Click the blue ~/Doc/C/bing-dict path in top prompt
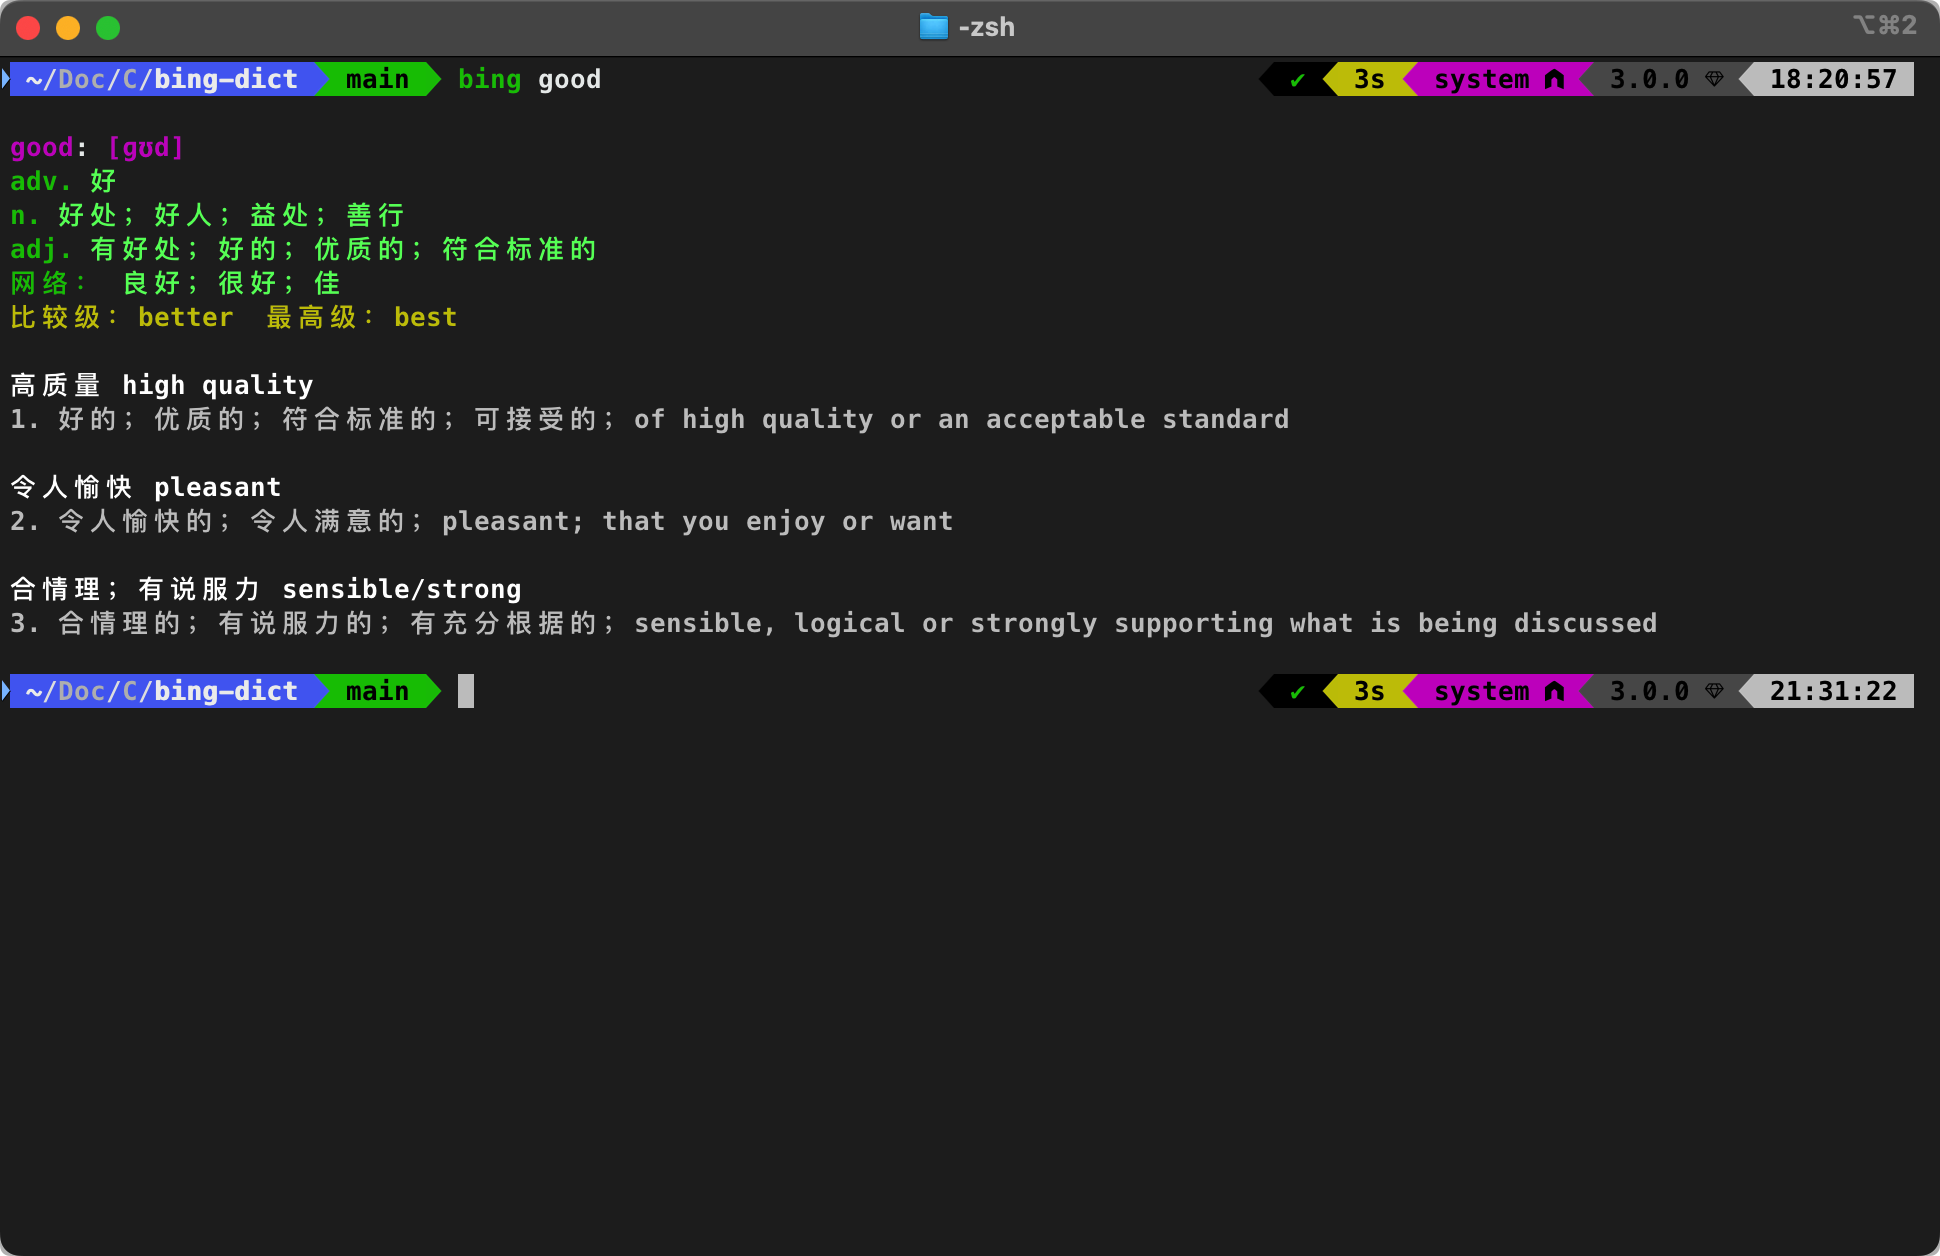This screenshot has width=1940, height=1256. click(x=162, y=80)
